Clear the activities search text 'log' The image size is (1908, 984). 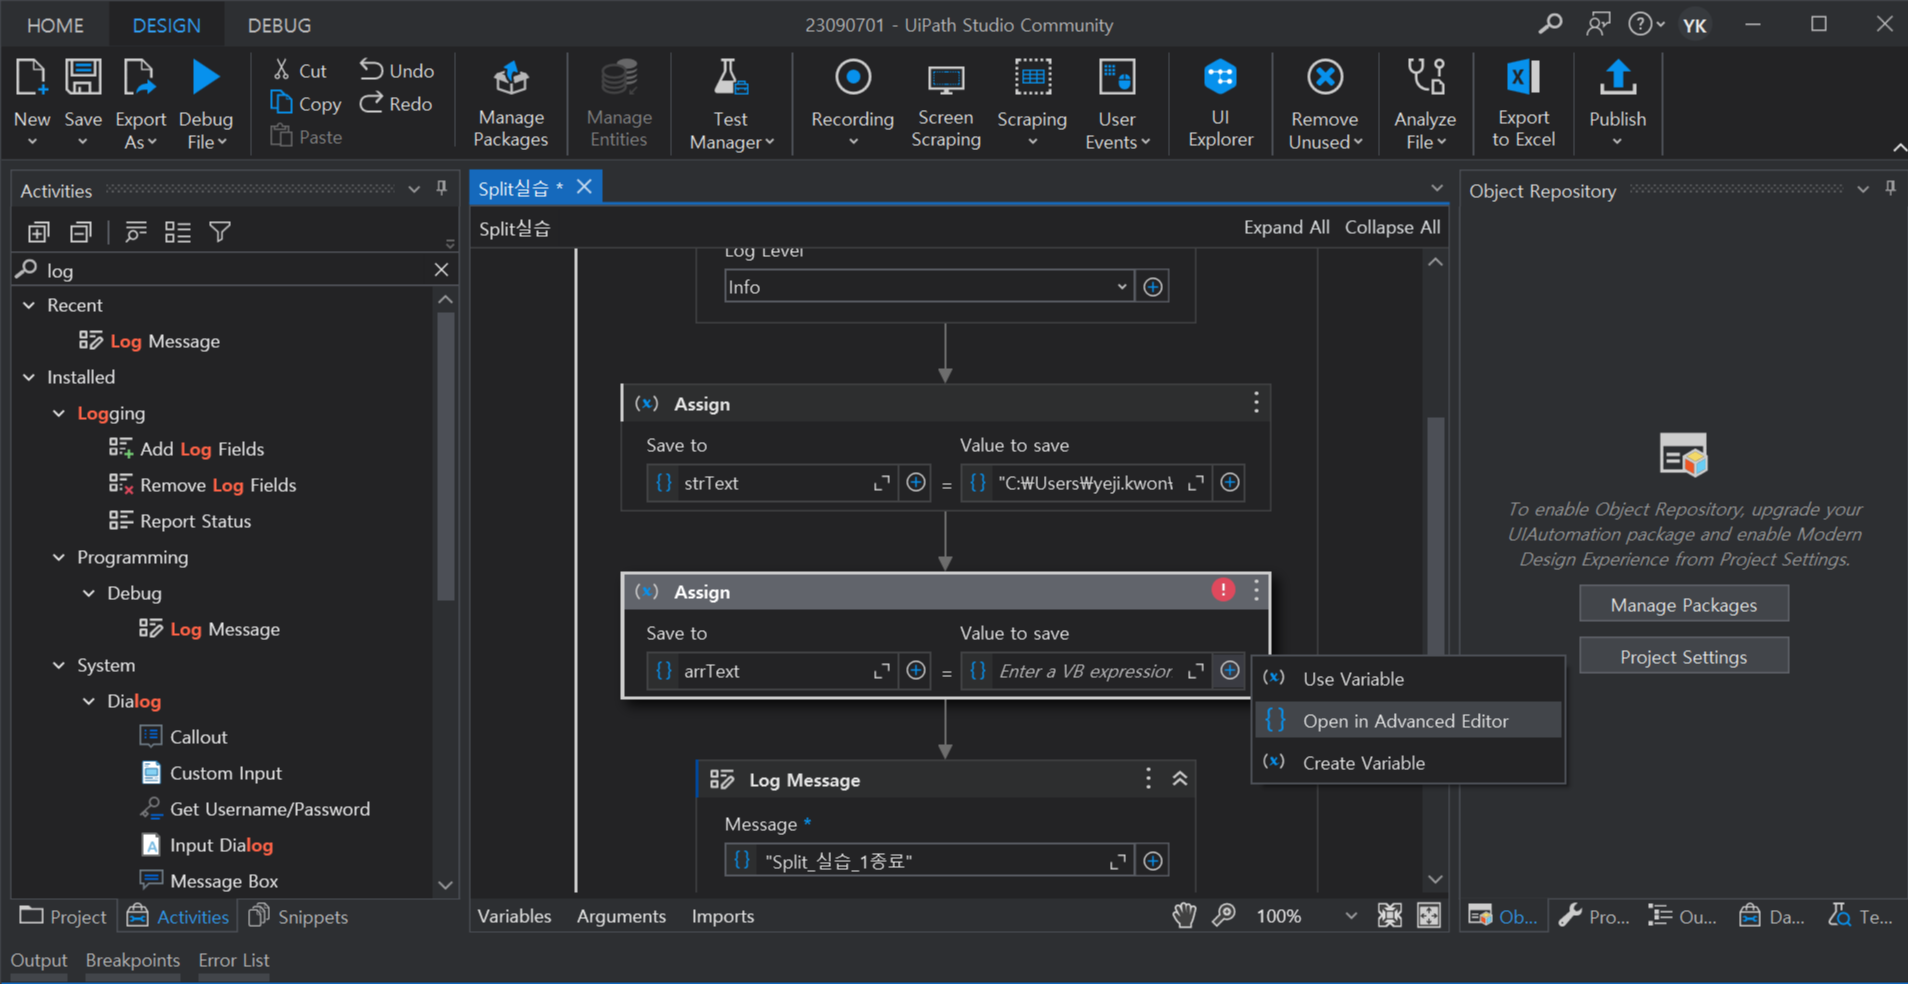point(441,269)
